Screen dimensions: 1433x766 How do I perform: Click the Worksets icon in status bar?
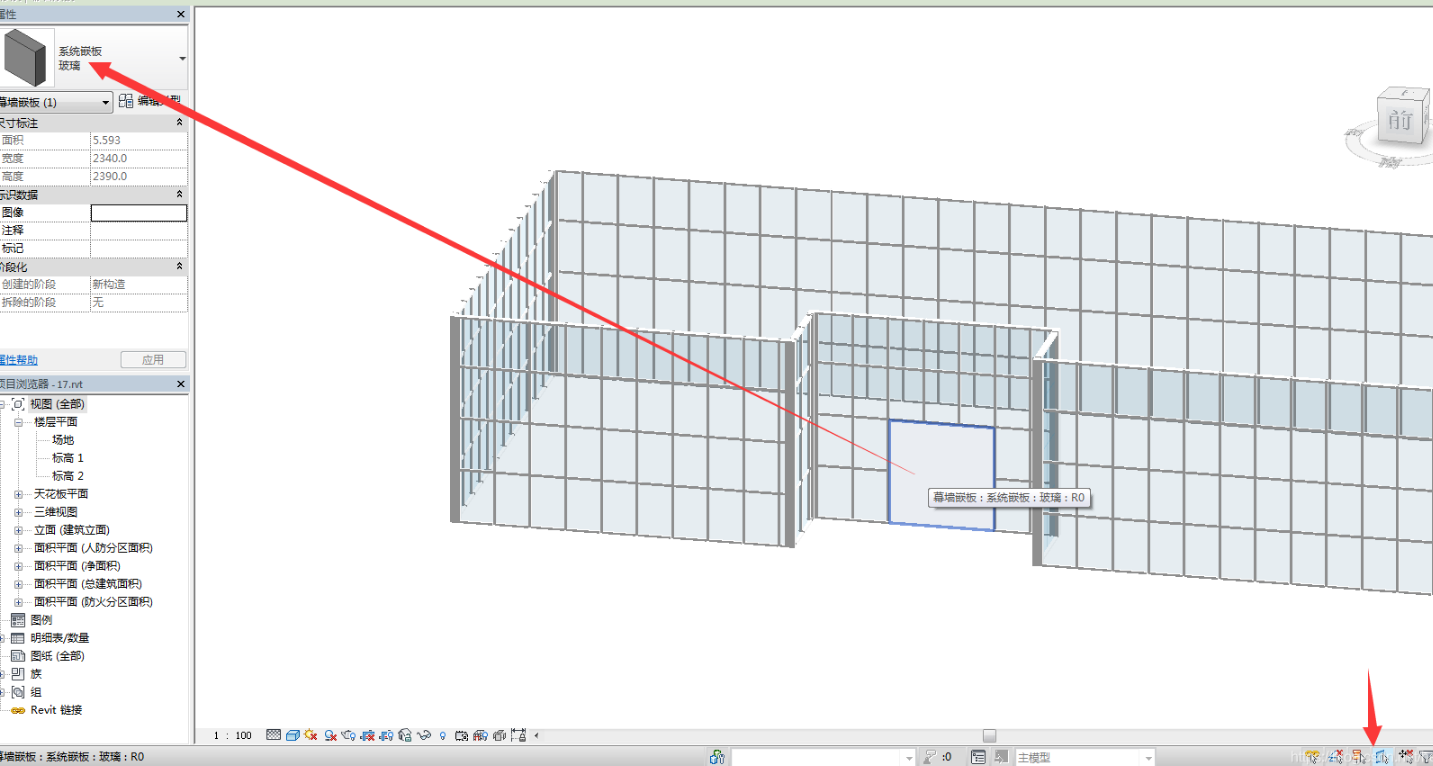pyautogui.click(x=717, y=758)
